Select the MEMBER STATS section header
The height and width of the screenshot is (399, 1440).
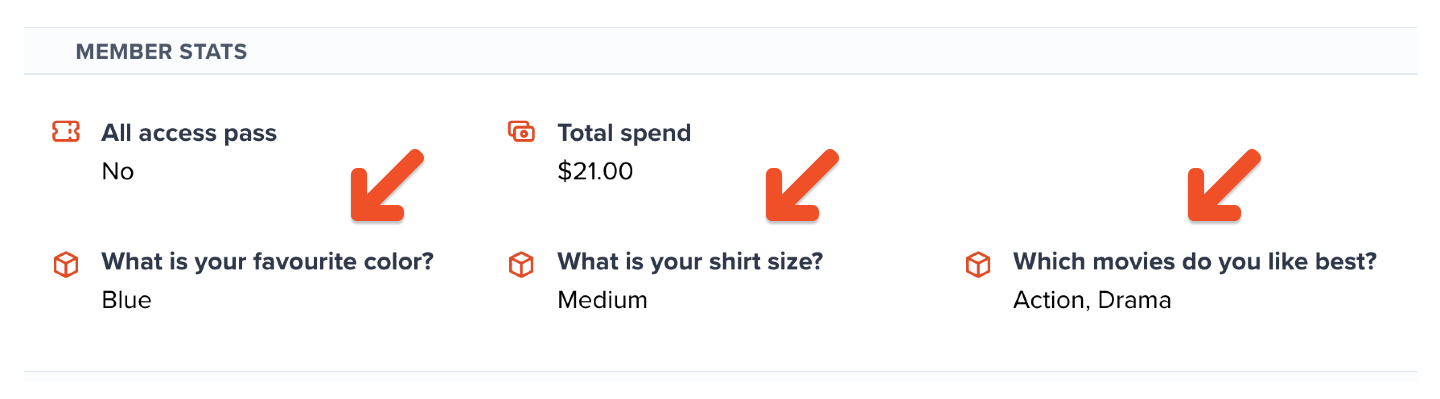(x=161, y=51)
